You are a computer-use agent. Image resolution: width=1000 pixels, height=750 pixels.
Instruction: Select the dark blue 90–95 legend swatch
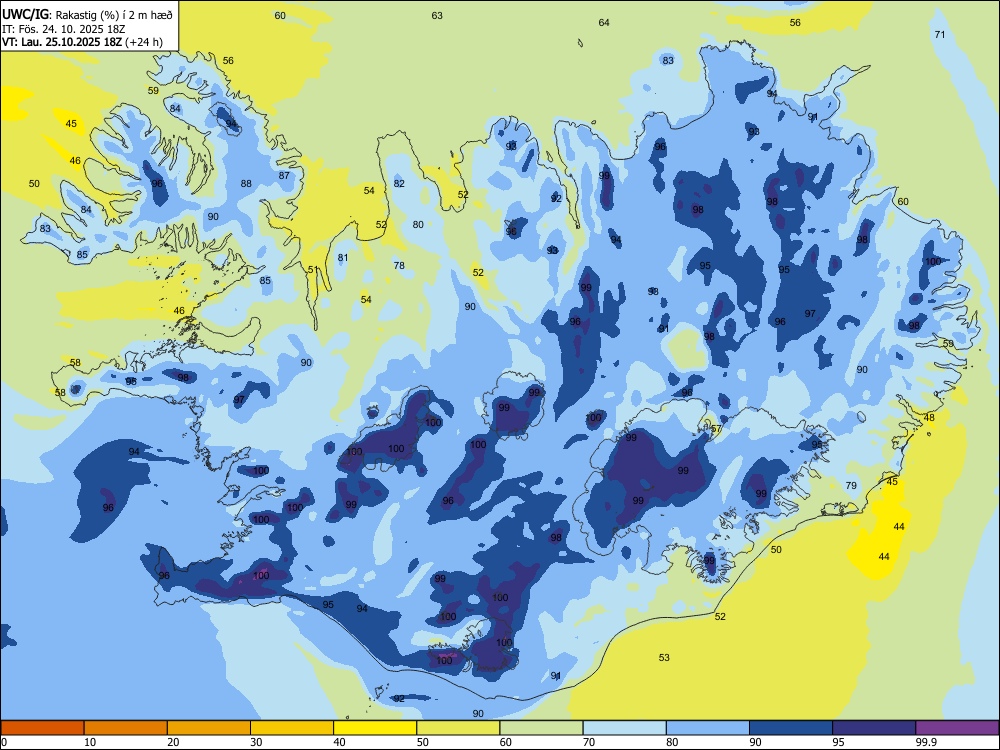pyautogui.click(x=791, y=728)
